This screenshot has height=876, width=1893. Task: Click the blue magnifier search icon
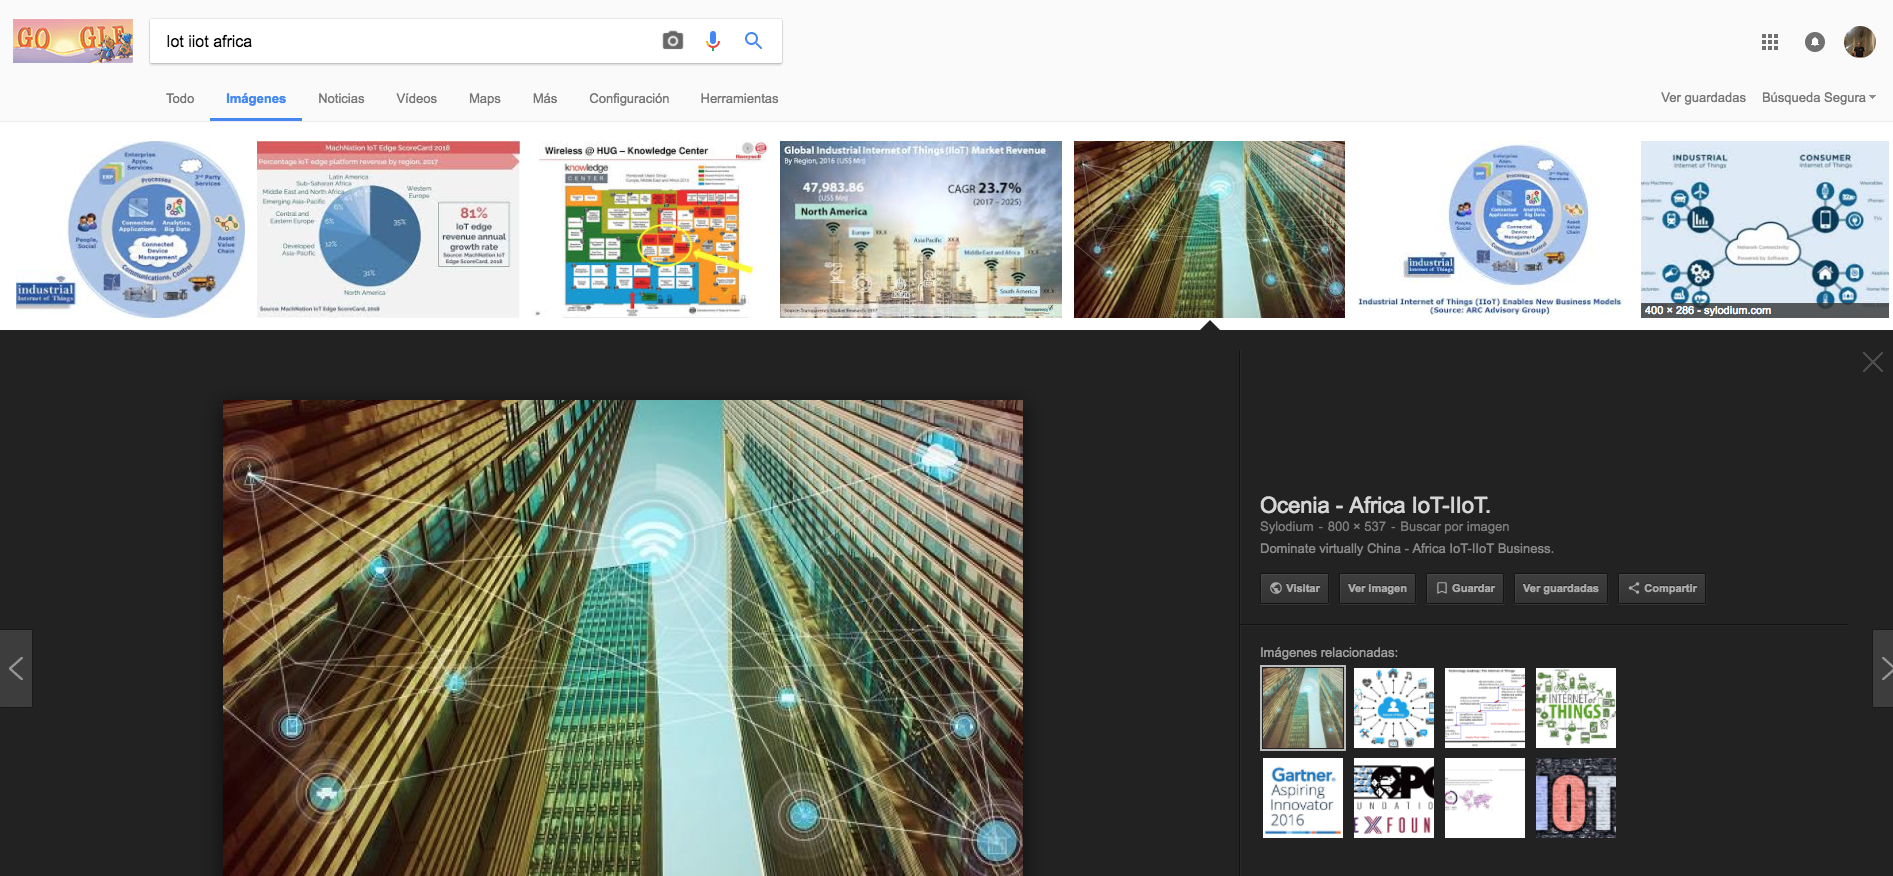(753, 41)
